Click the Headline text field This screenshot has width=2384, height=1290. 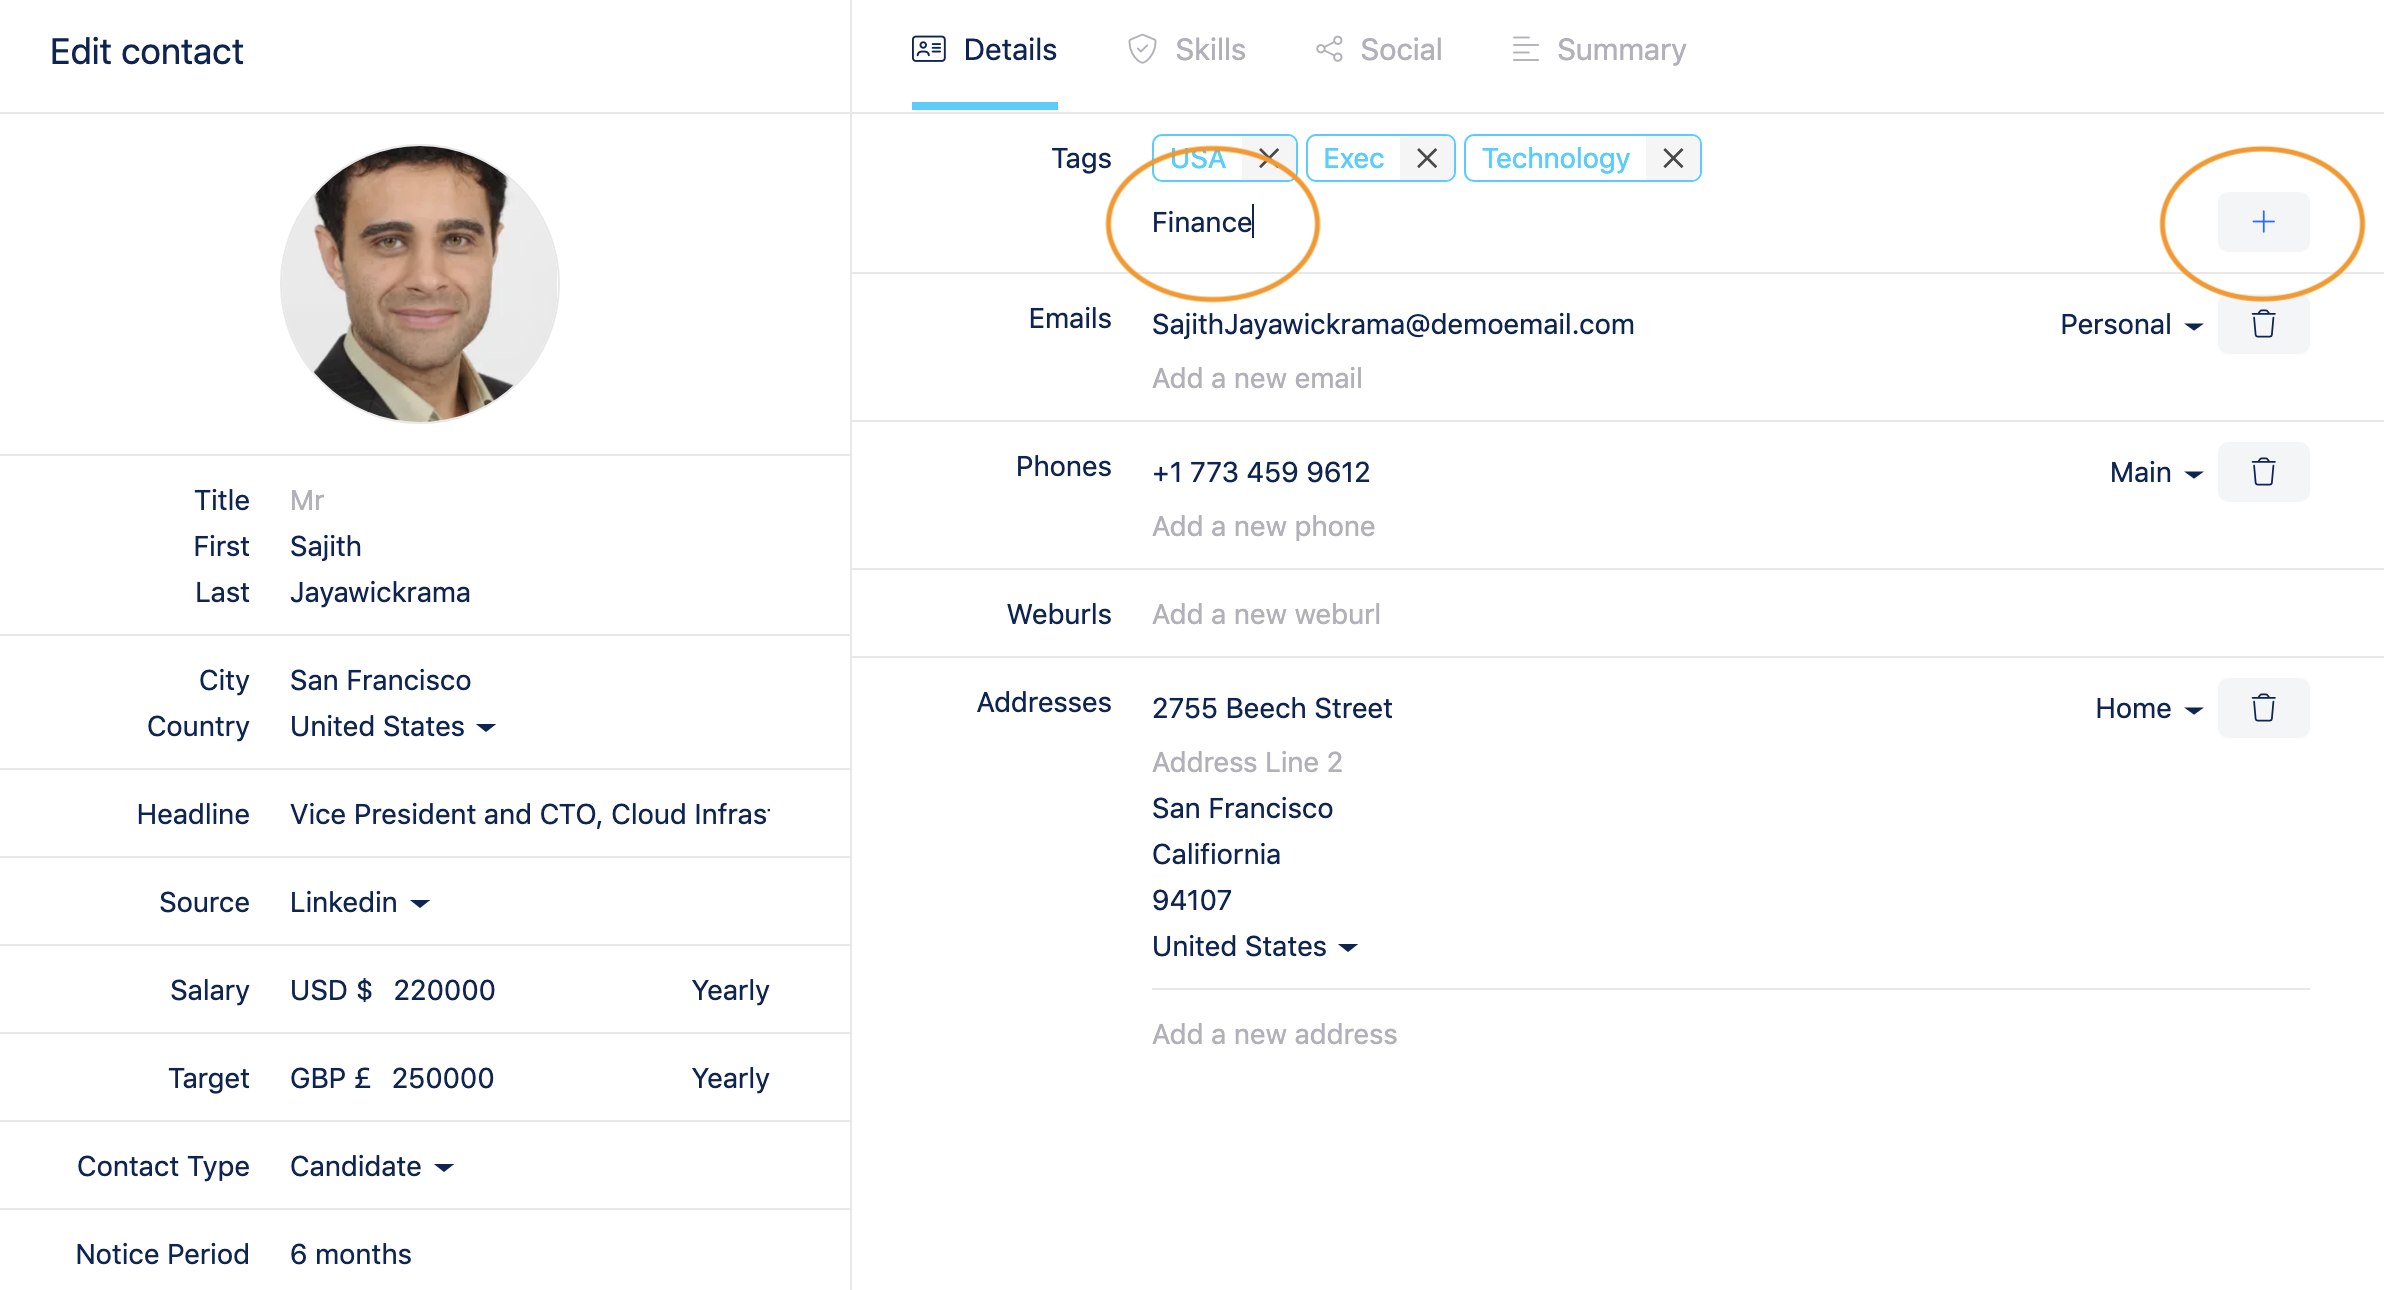tap(530, 815)
